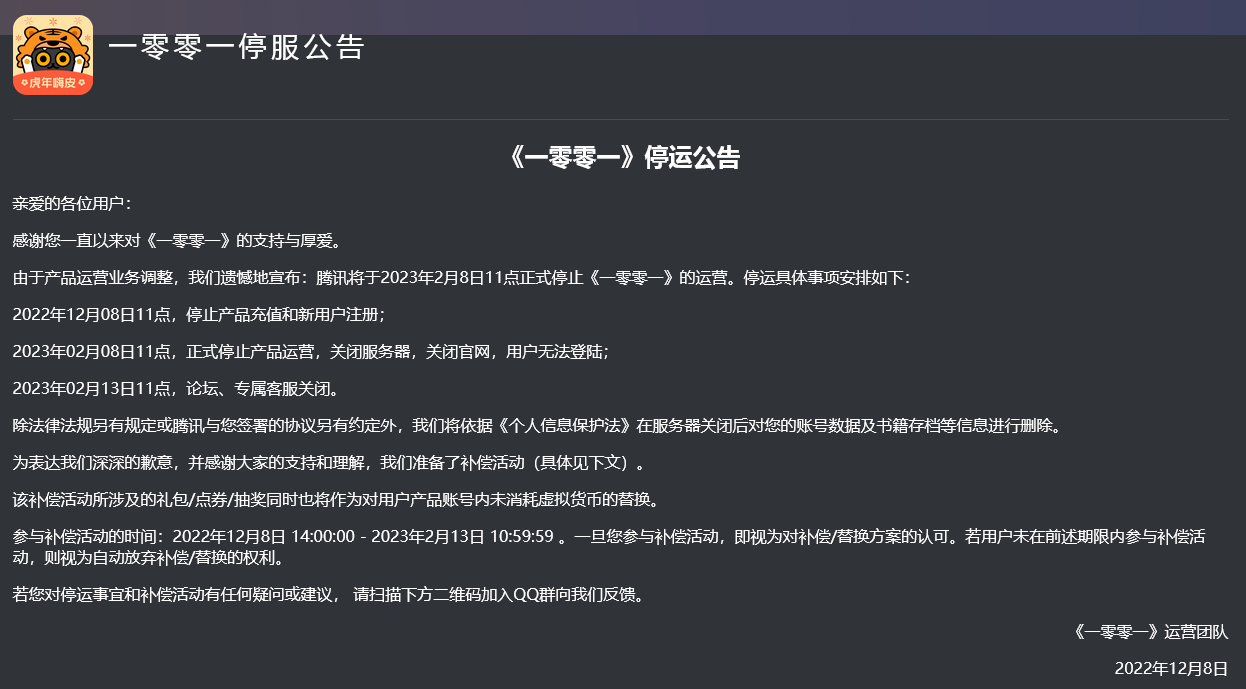Click the 2022年12月08日11点 recharge stop line
The image size is (1246, 689).
pyautogui.click(x=200, y=317)
